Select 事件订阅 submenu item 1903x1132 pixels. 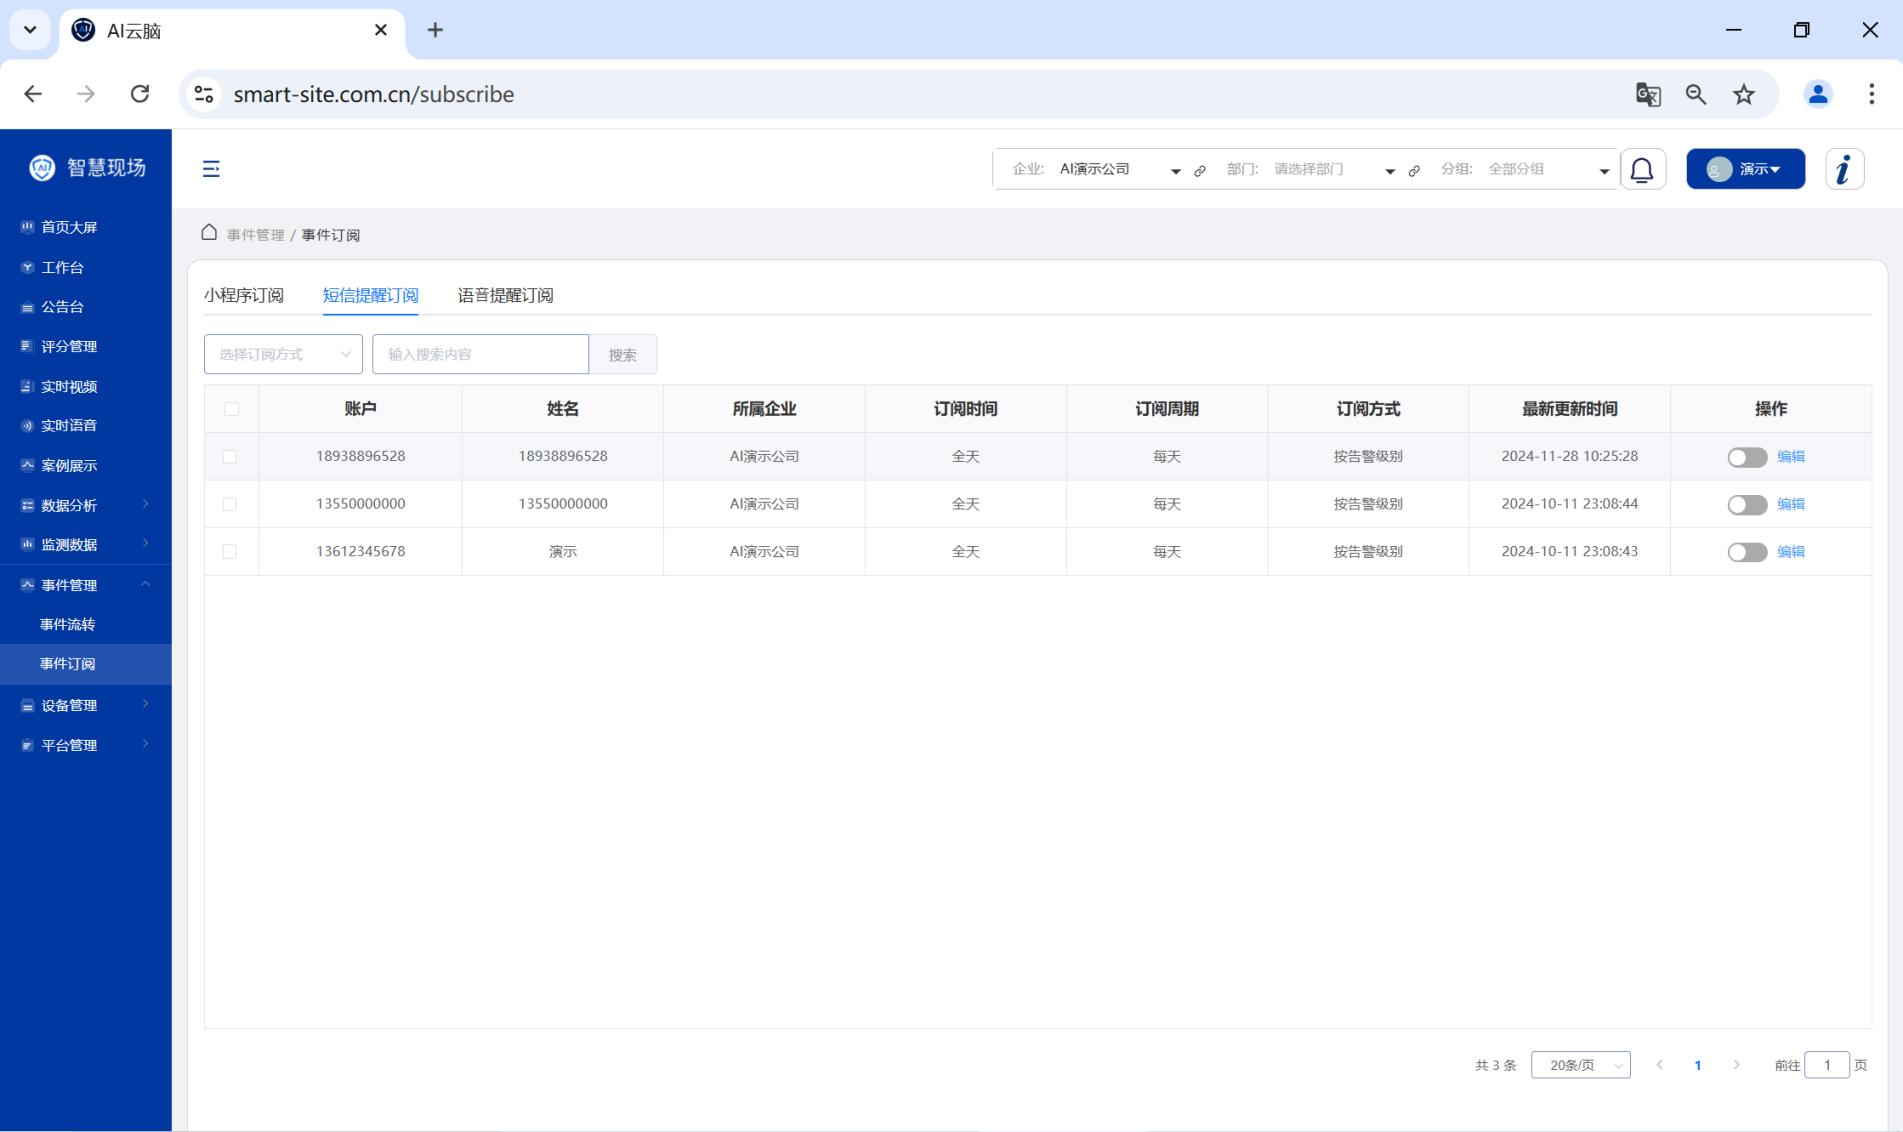tap(85, 664)
